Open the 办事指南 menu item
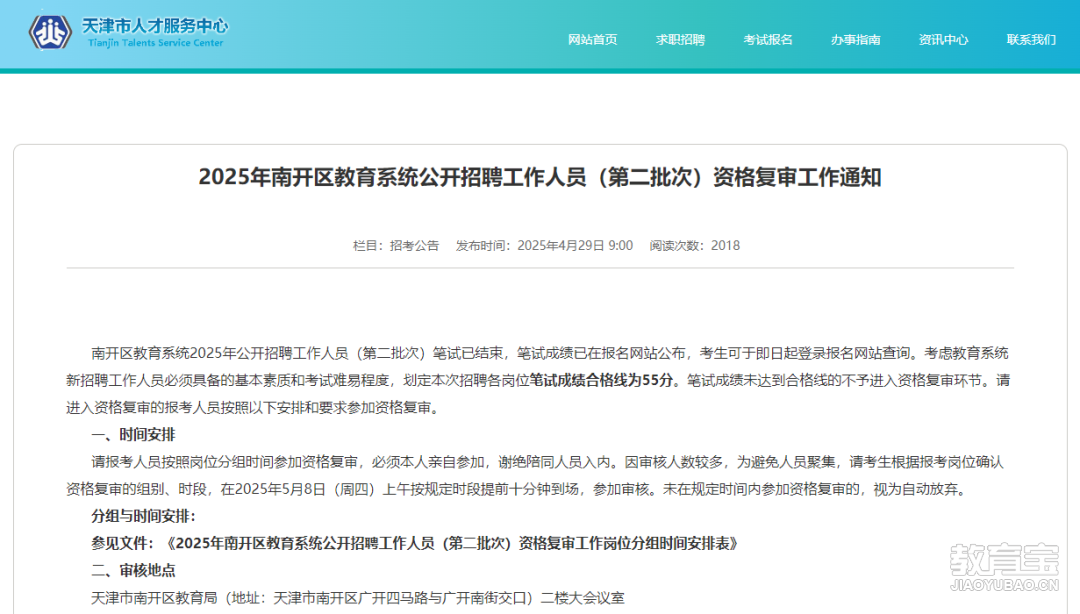Image resolution: width=1080 pixels, height=614 pixels. pyautogui.click(x=855, y=40)
